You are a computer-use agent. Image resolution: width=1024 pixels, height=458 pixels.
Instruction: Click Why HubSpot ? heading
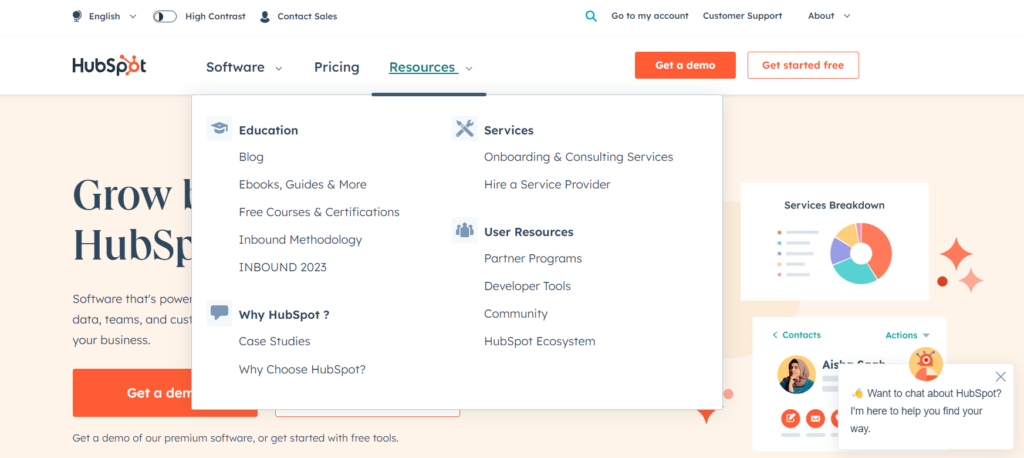[284, 315]
